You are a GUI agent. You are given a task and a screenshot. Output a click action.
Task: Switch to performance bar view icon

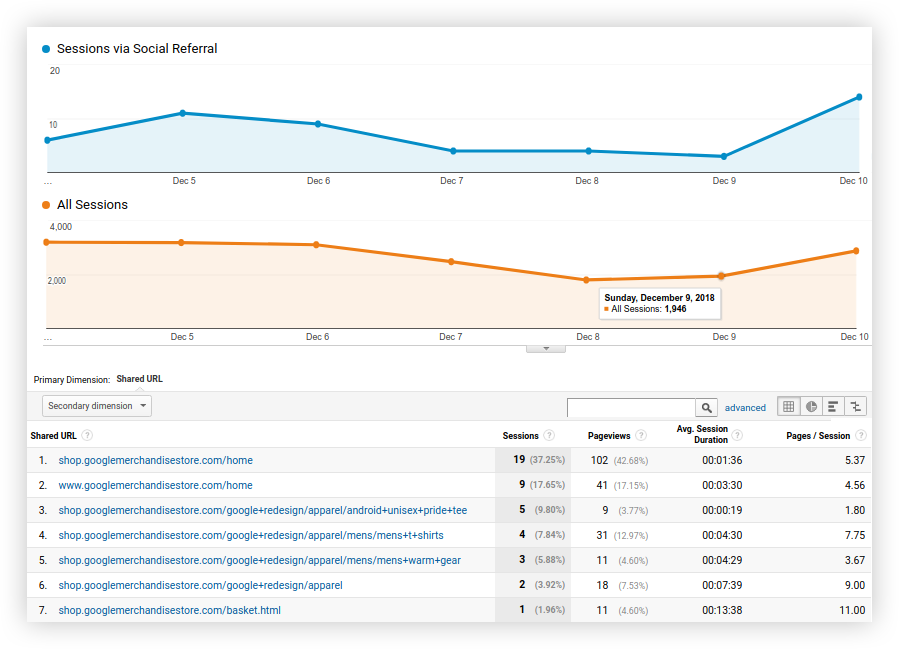click(x=833, y=406)
